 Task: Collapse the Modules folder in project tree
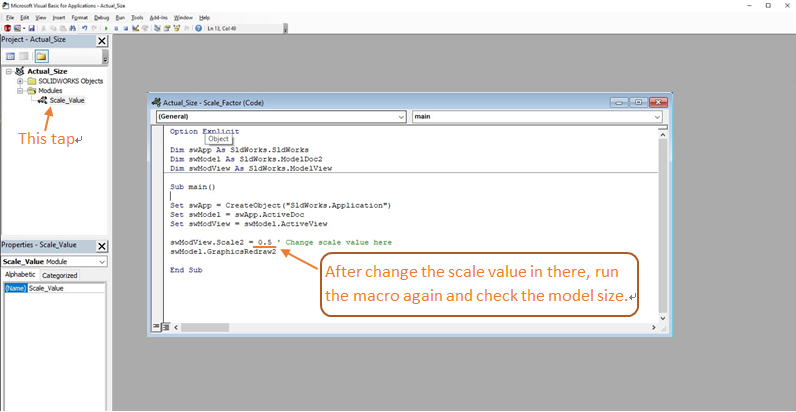click(20, 90)
